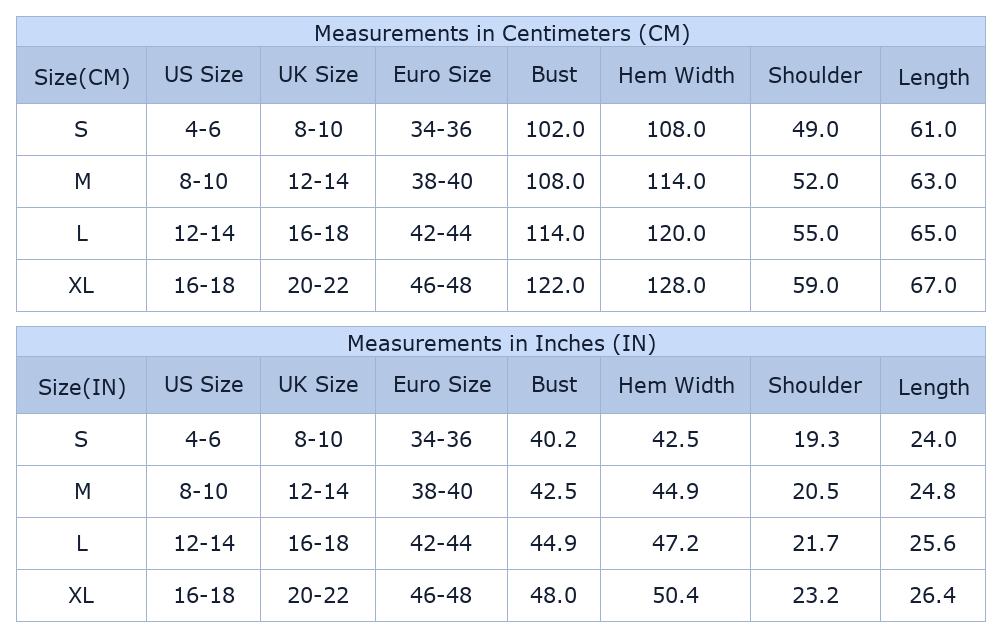
Task: Select the Size(CM) column header
Action: click(x=82, y=77)
